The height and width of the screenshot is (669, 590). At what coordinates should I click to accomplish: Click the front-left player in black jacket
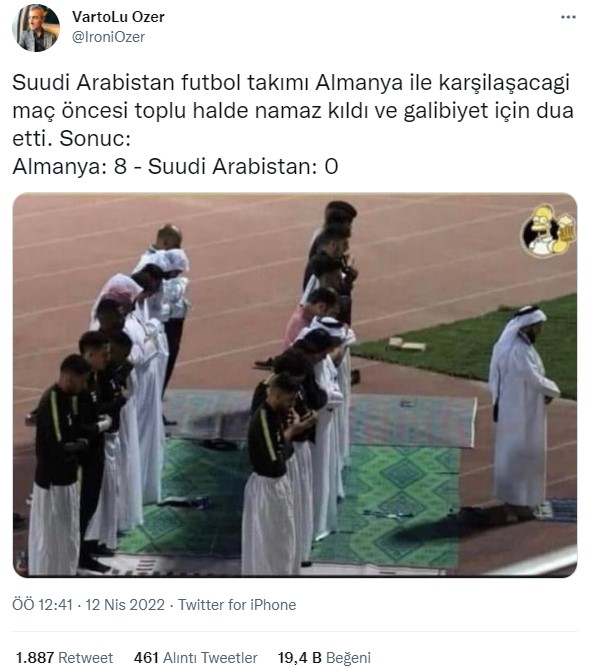58,465
